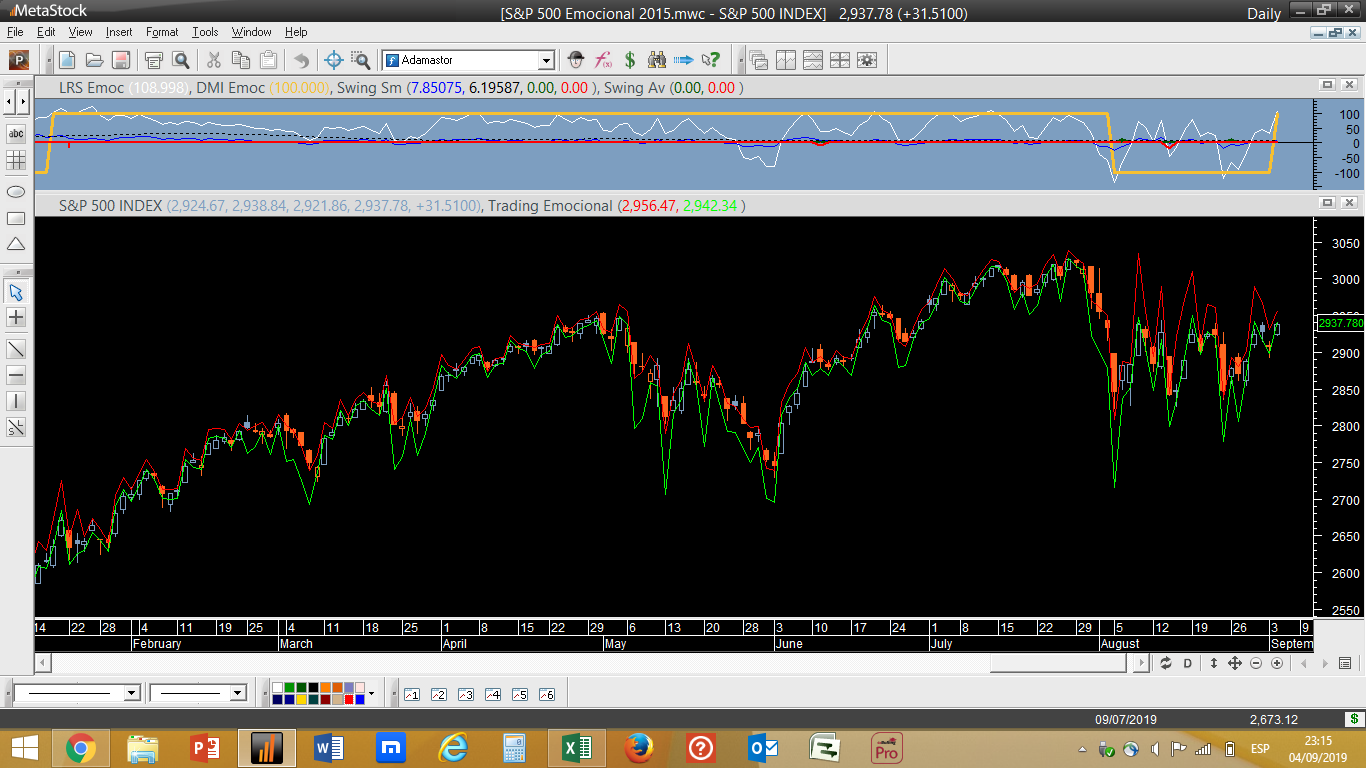
Task: Select the zoom box magnifier tool
Action: tap(360, 60)
